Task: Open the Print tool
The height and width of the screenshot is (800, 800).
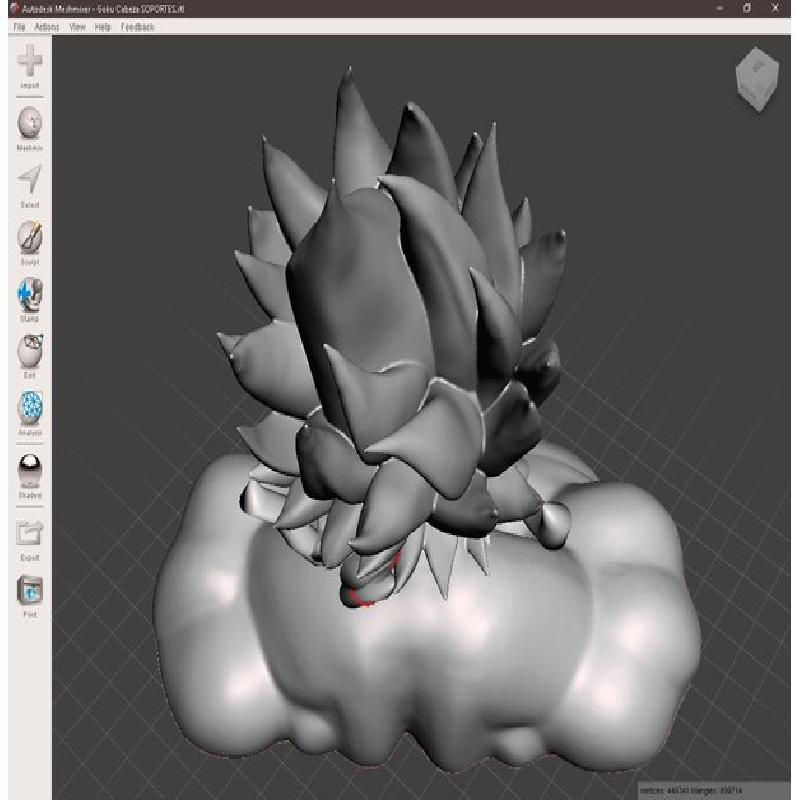Action: click(30, 596)
